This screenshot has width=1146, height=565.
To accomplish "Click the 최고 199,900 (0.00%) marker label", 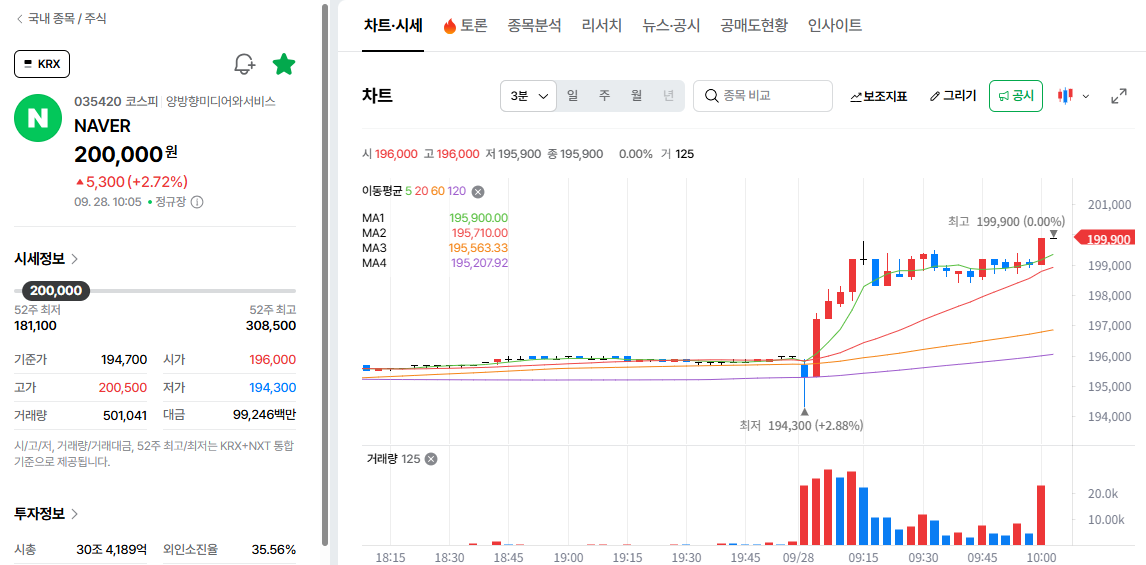I will pyautogui.click(x=1006, y=221).
